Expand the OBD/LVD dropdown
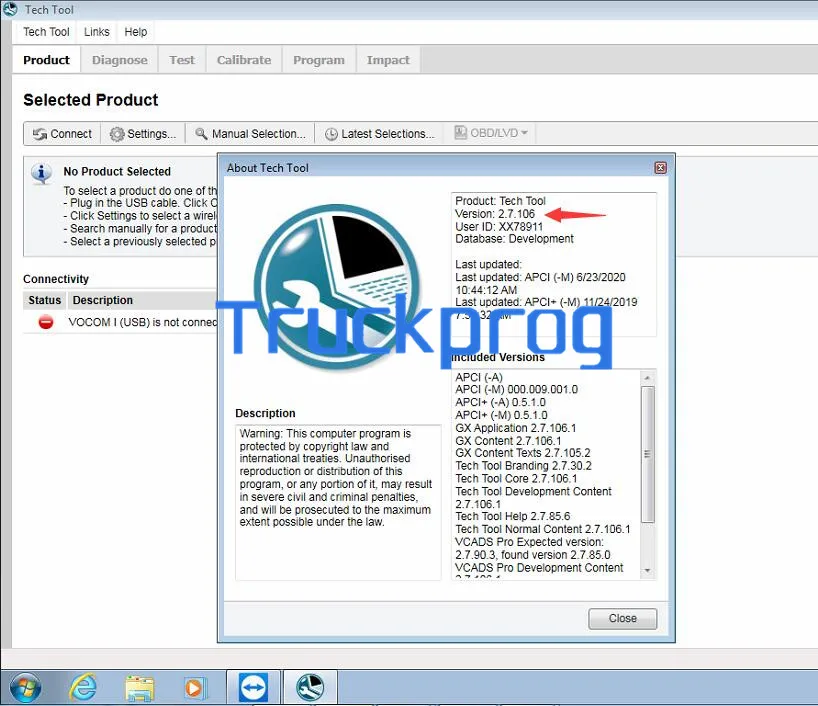This screenshot has width=818, height=706. [491, 133]
